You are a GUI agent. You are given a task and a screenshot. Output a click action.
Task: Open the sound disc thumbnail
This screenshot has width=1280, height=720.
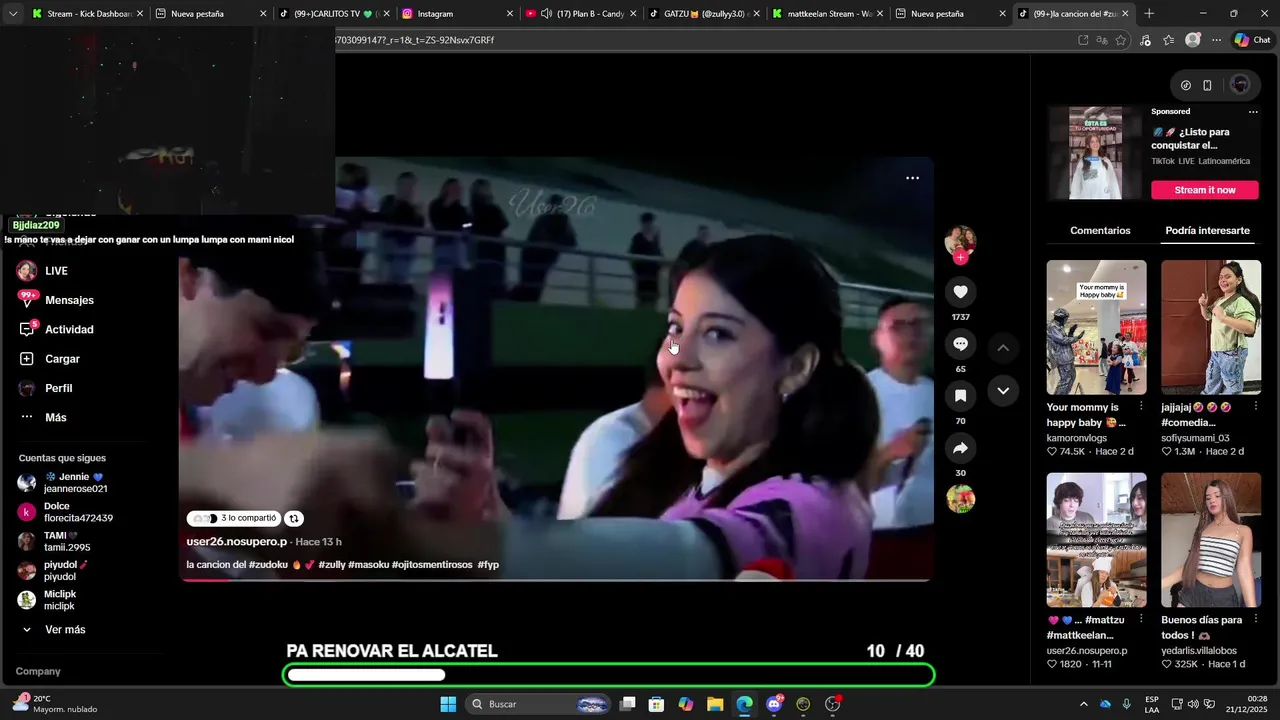pyautogui.click(x=960, y=499)
